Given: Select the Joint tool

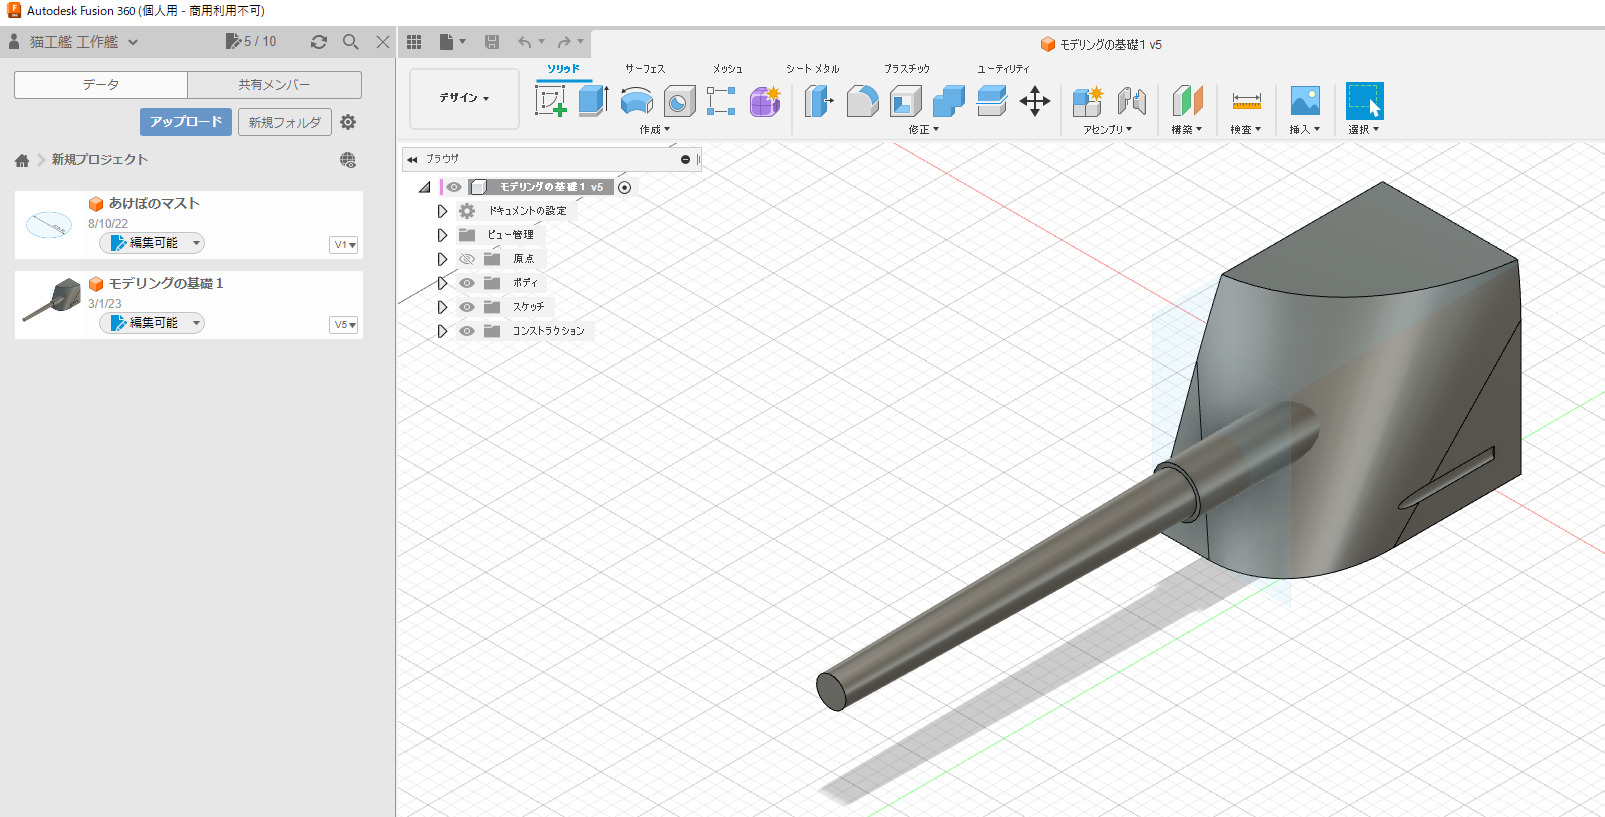Looking at the screenshot, I should click(1131, 101).
